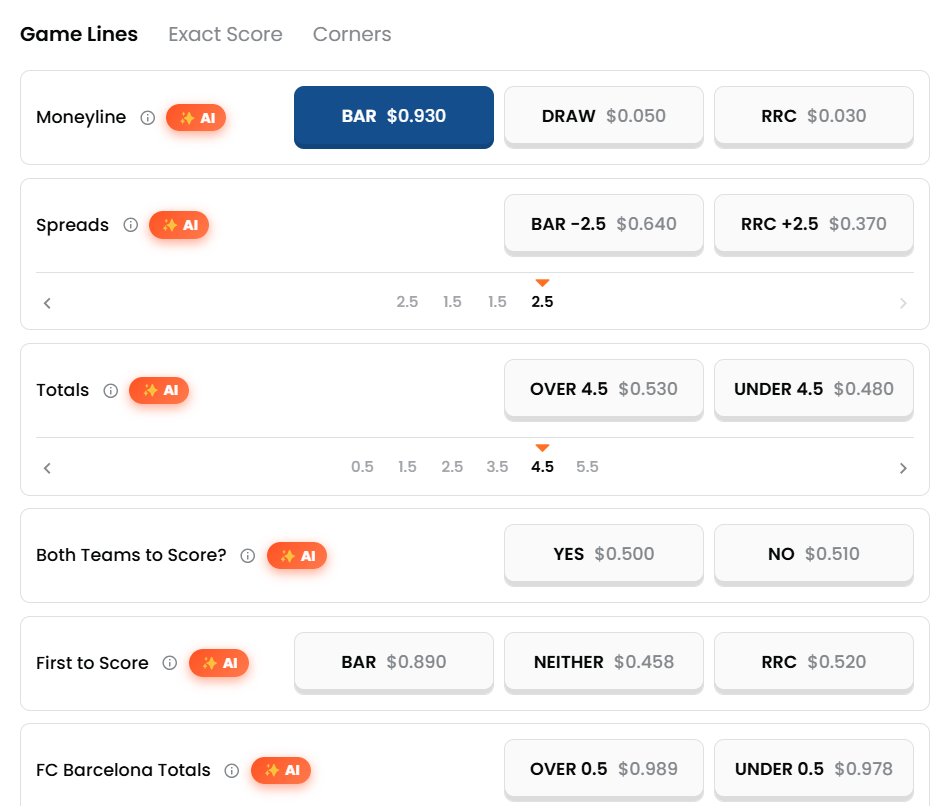This screenshot has width=940, height=806.
Task: Click Both Teams to Score info icon
Action: click(248, 556)
